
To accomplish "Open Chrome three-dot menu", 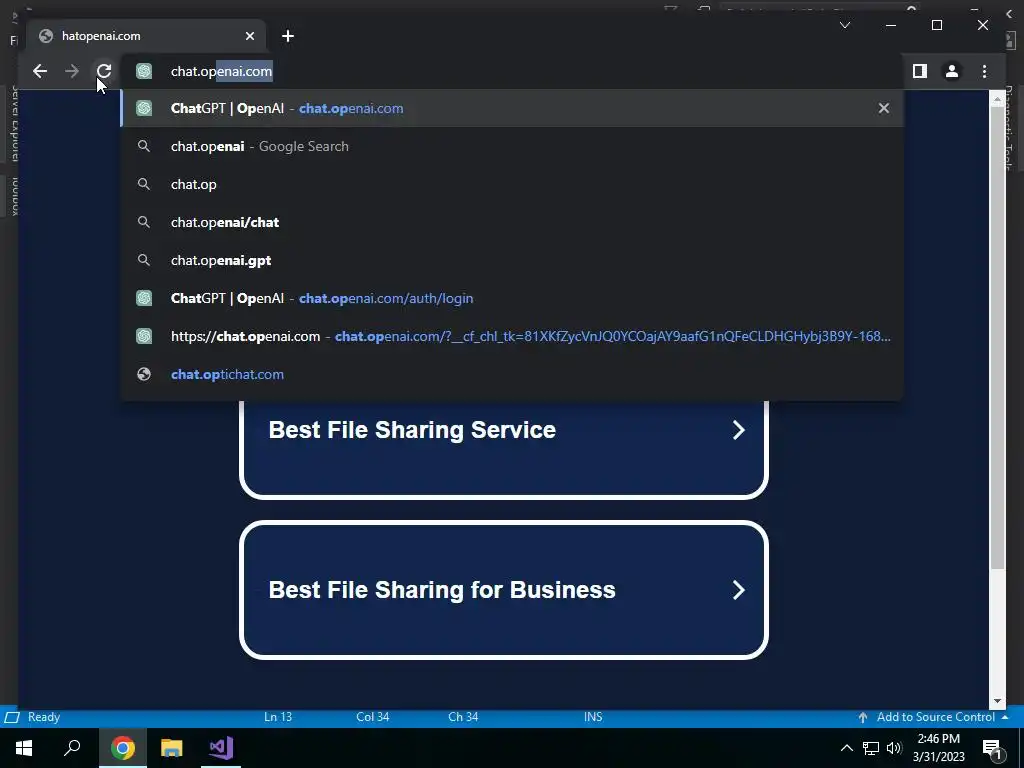I will coord(984,71).
